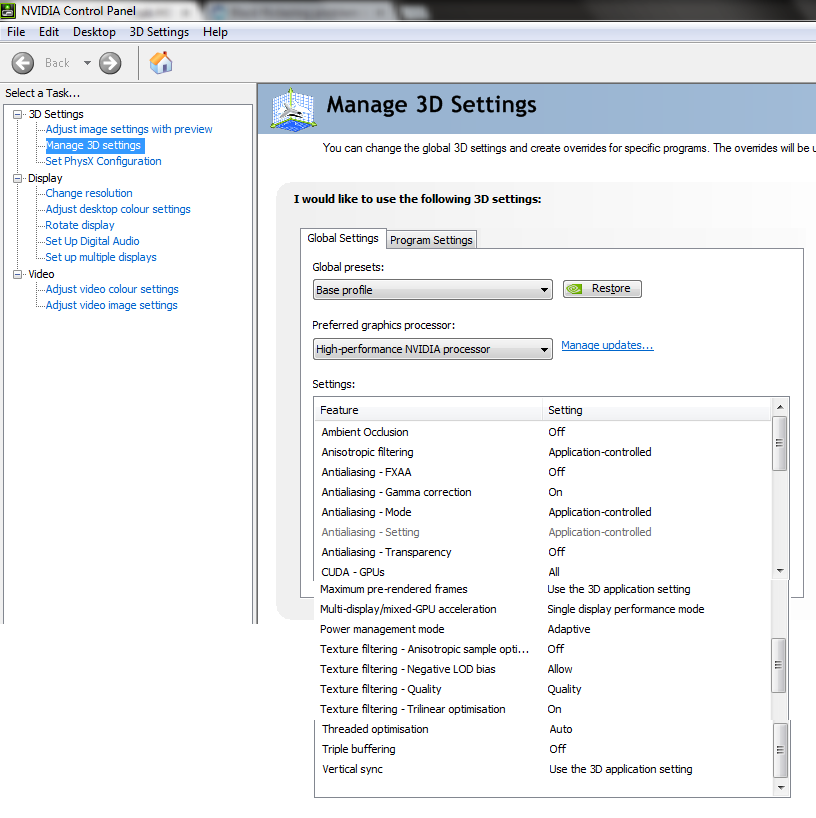Open the Preferred graphics processor dropdown
The width and height of the screenshot is (816, 818).
tap(432, 349)
